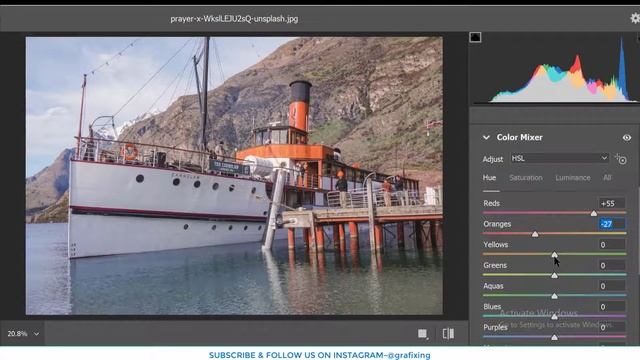Select the targeted adjustment tool icon

[x=621, y=159]
